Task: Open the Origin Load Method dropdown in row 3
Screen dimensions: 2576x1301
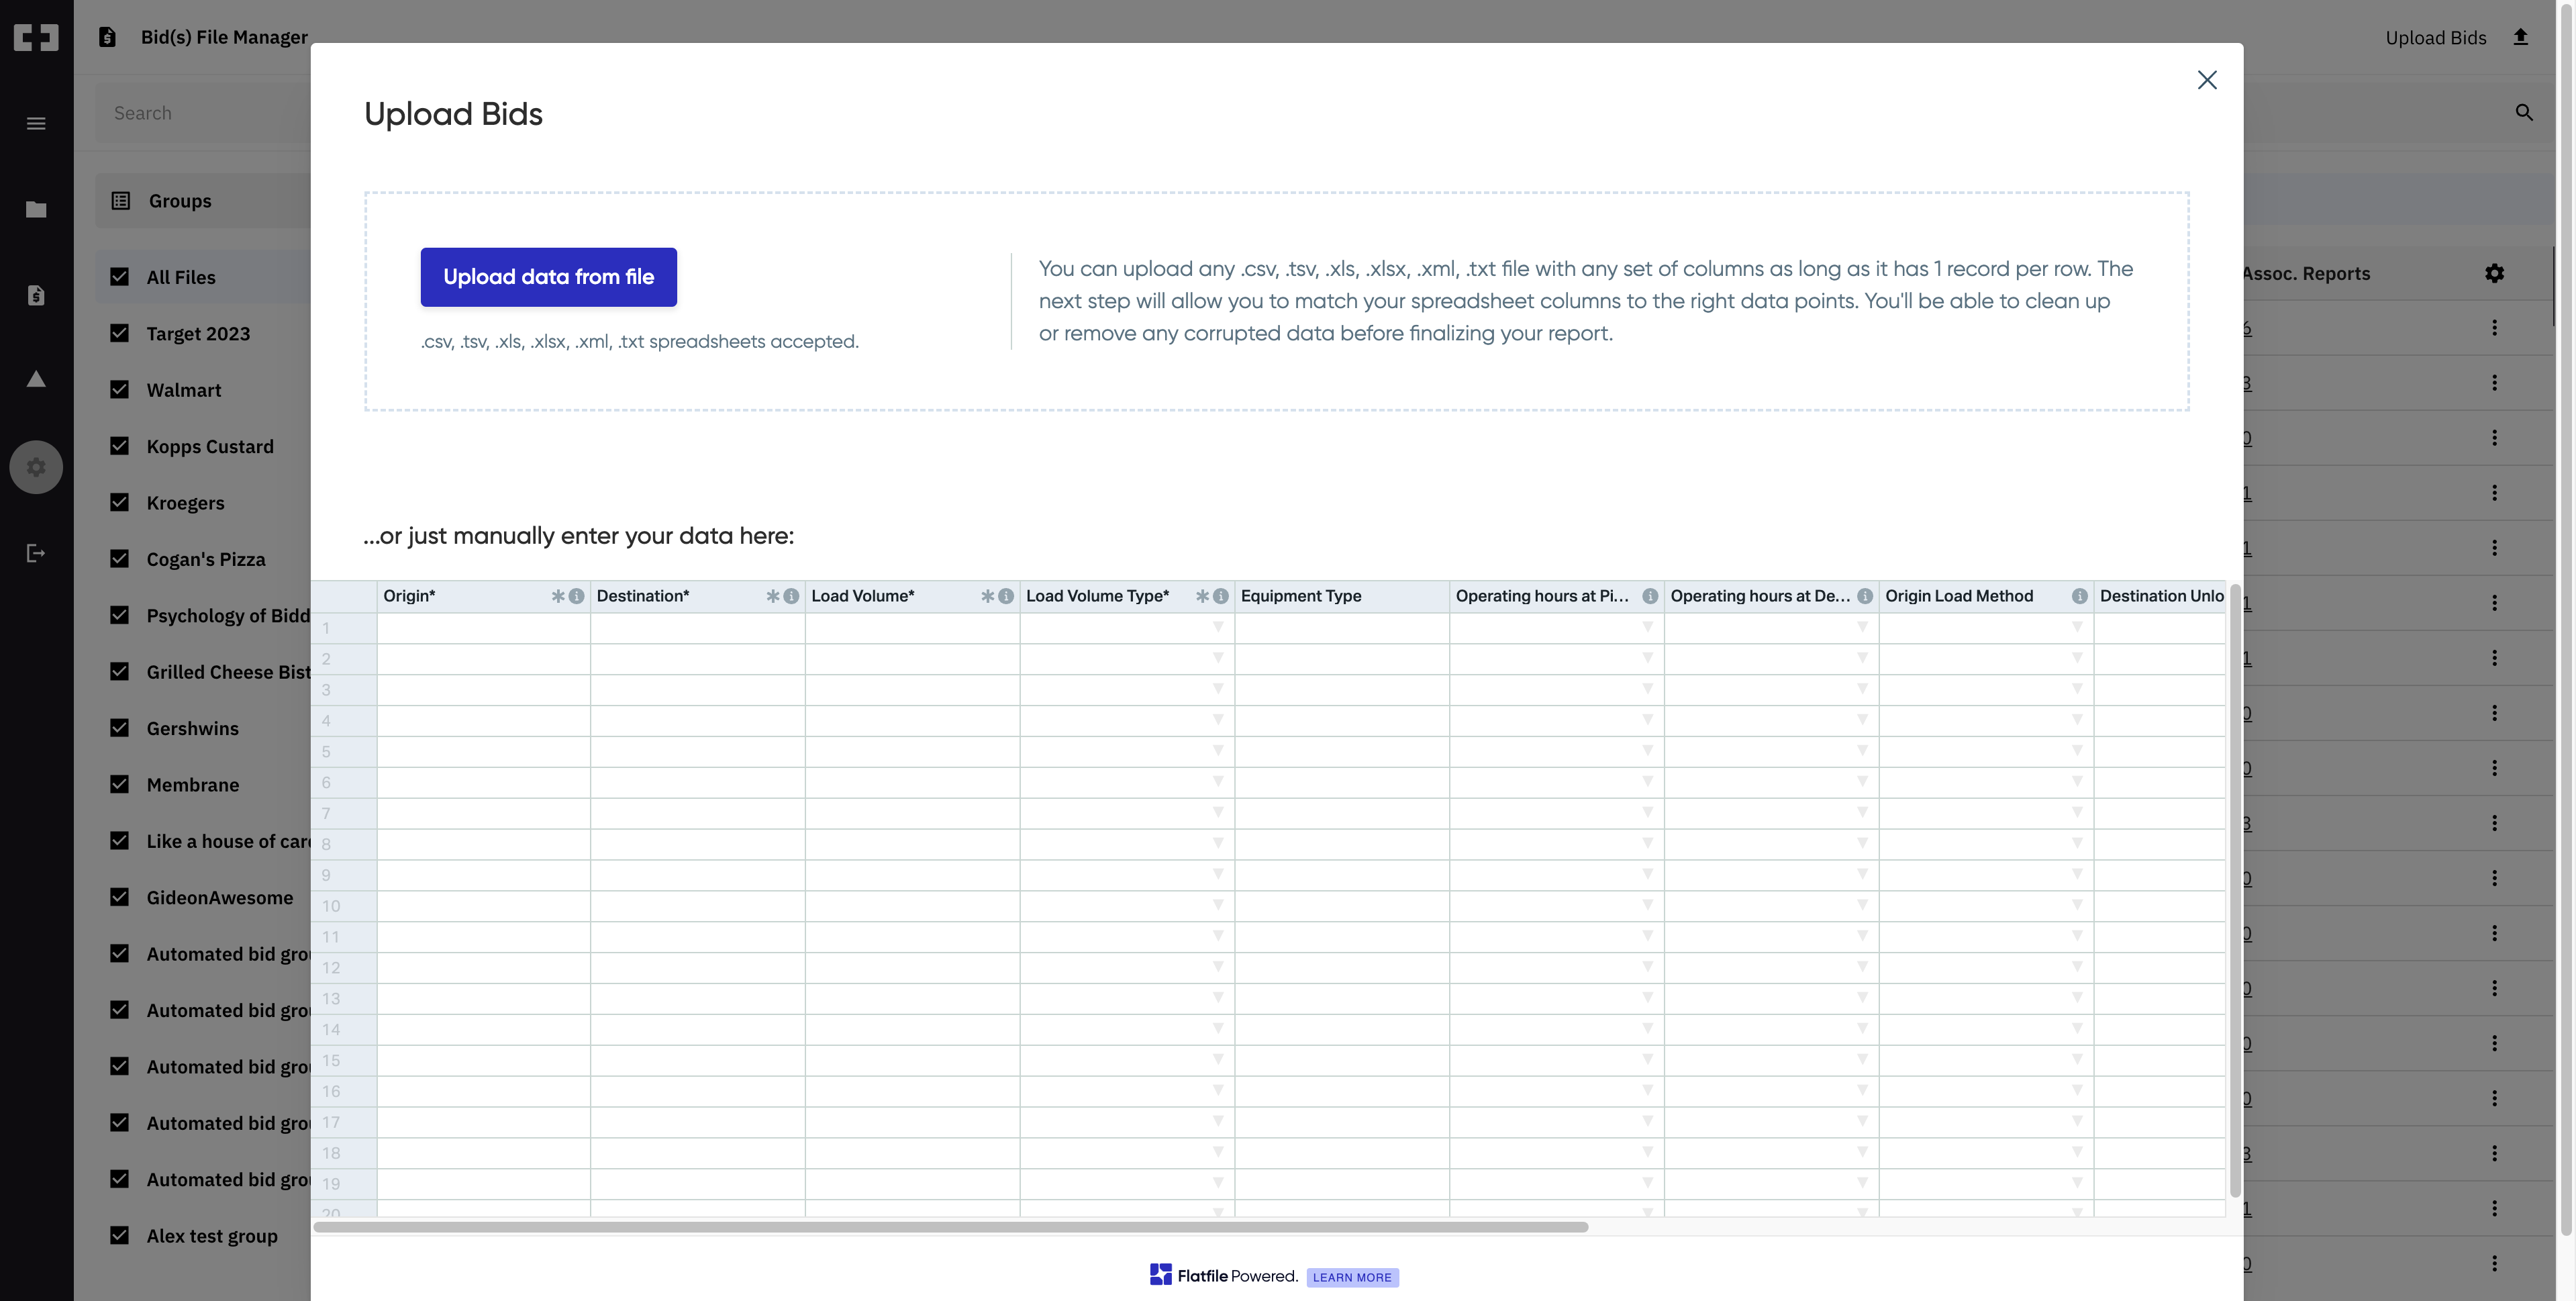Action: coord(2078,689)
